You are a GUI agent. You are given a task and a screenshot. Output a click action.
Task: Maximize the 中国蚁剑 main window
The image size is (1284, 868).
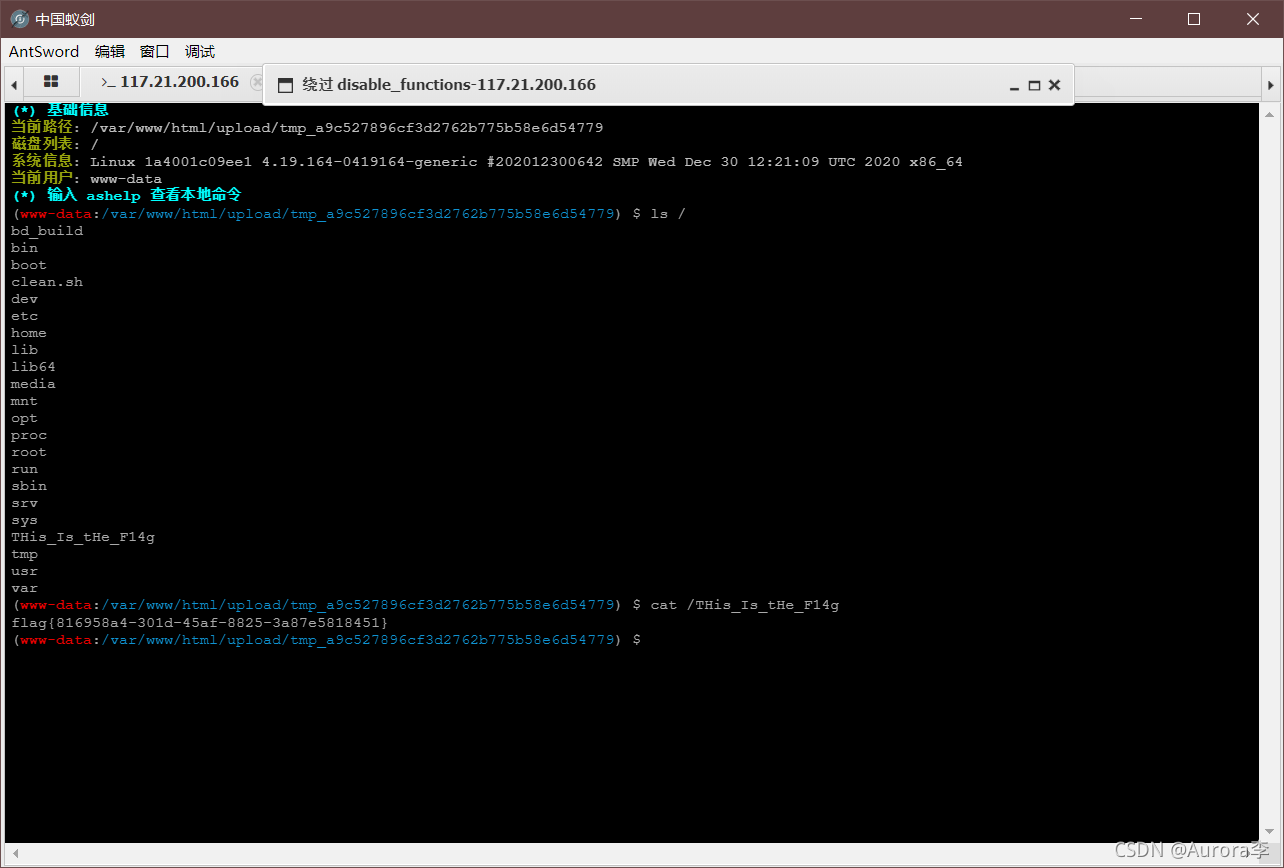(1194, 19)
